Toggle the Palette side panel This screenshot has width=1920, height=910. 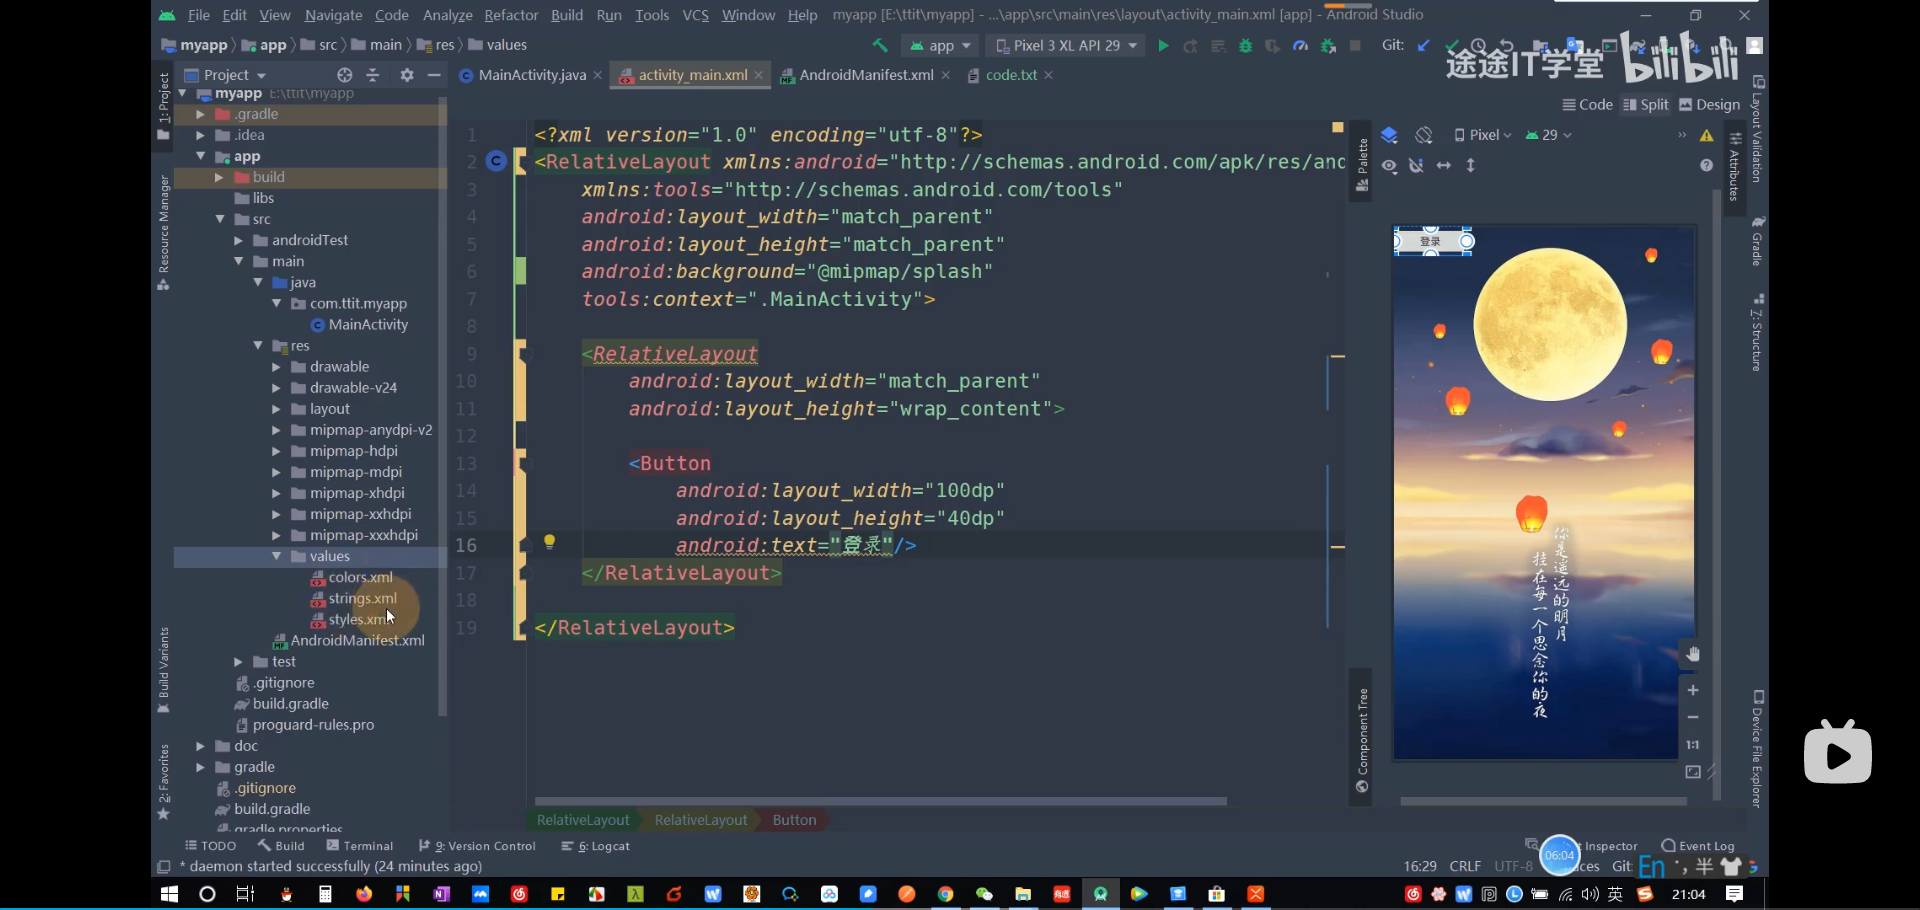[1361, 163]
